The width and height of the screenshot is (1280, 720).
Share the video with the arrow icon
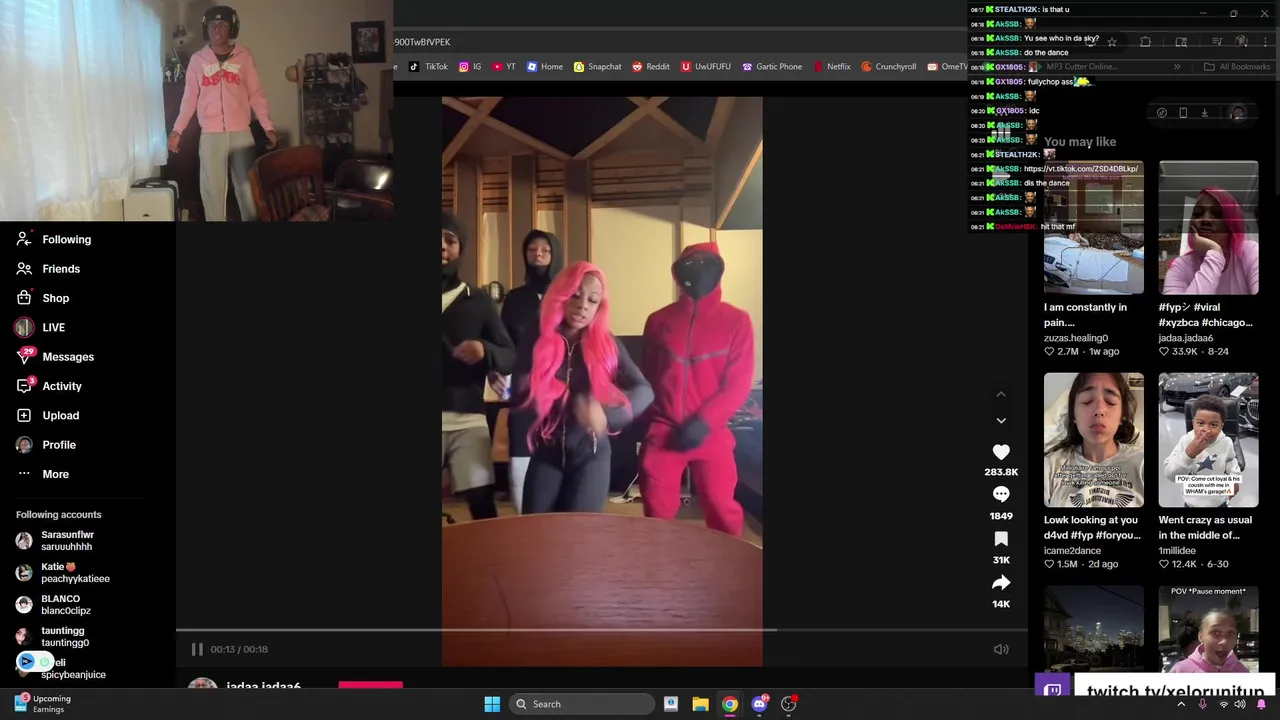coord(1001,583)
